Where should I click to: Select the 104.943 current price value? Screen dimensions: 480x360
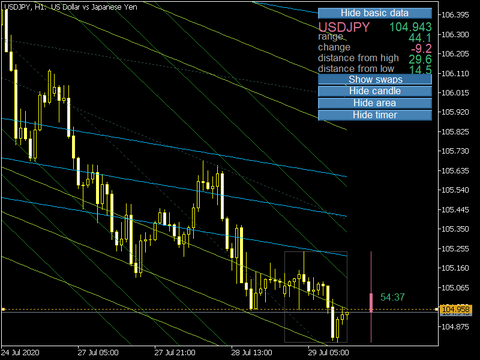click(411, 27)
